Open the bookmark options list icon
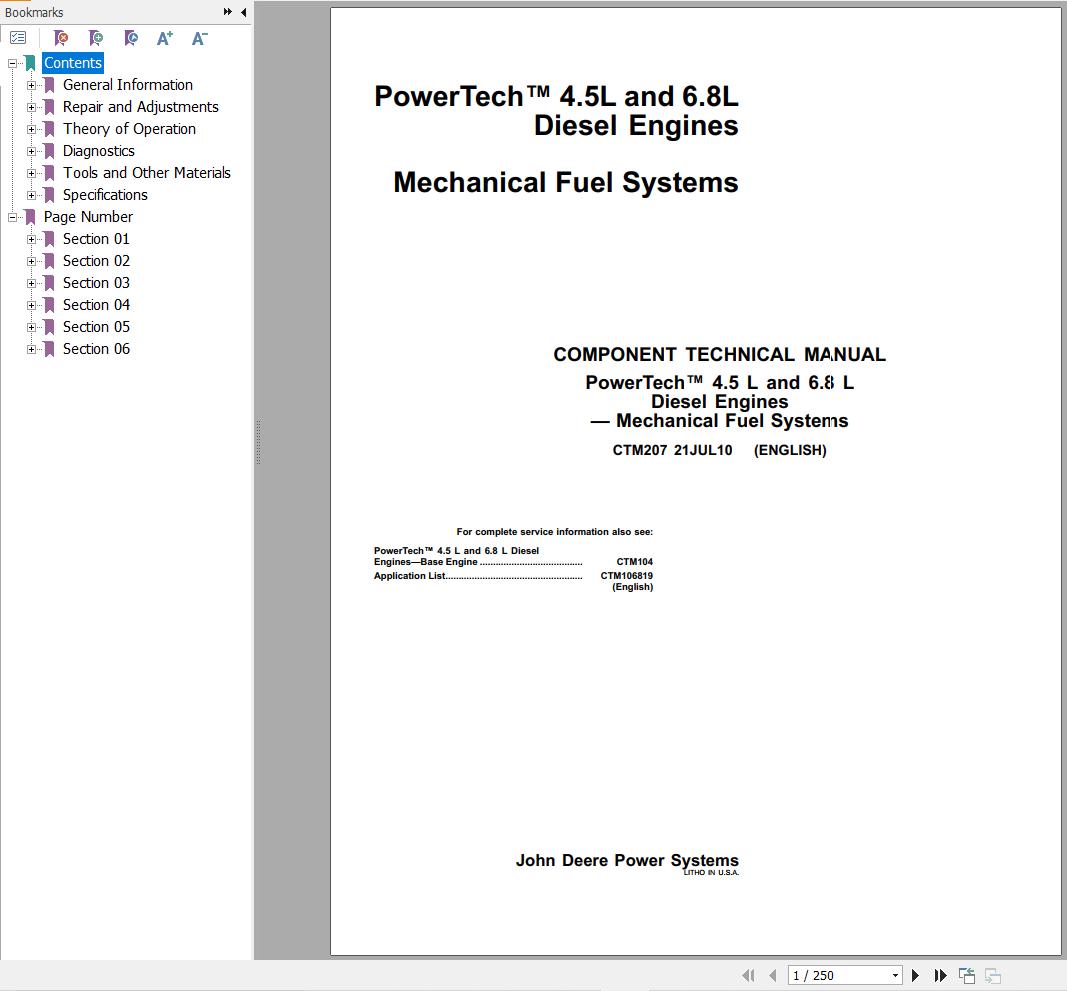Screen dimensions: 1067x991 click(x=18, y=38)
